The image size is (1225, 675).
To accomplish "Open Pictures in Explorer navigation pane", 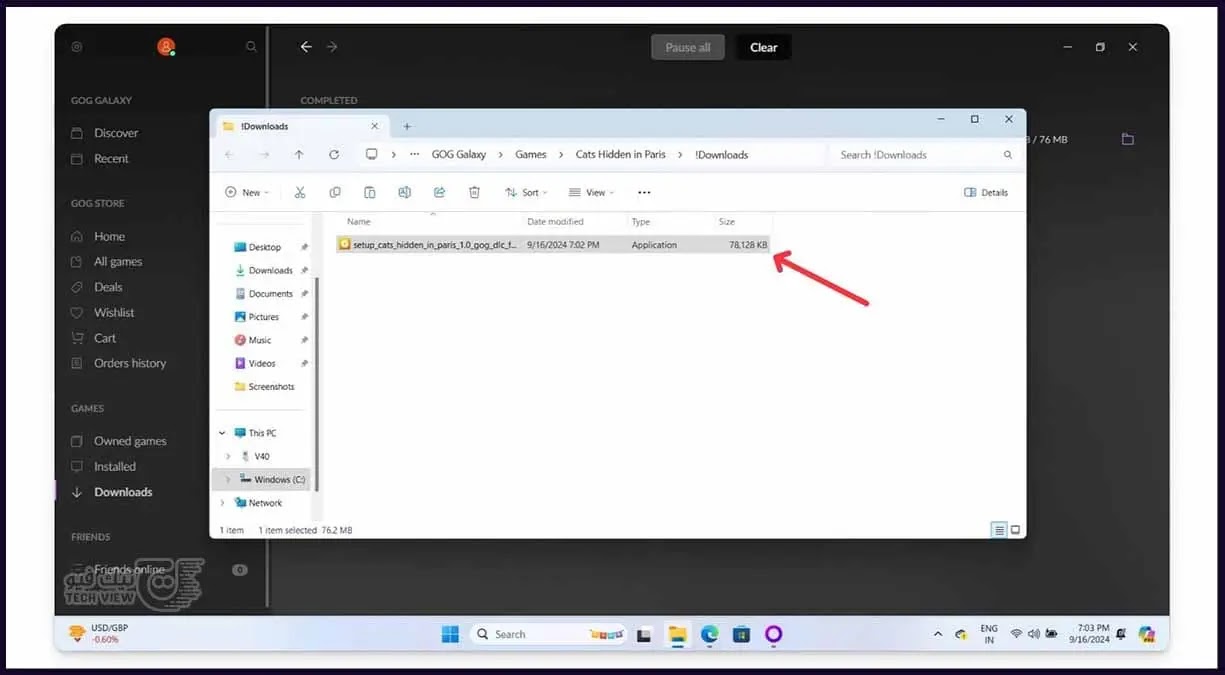I will point(263,317).
